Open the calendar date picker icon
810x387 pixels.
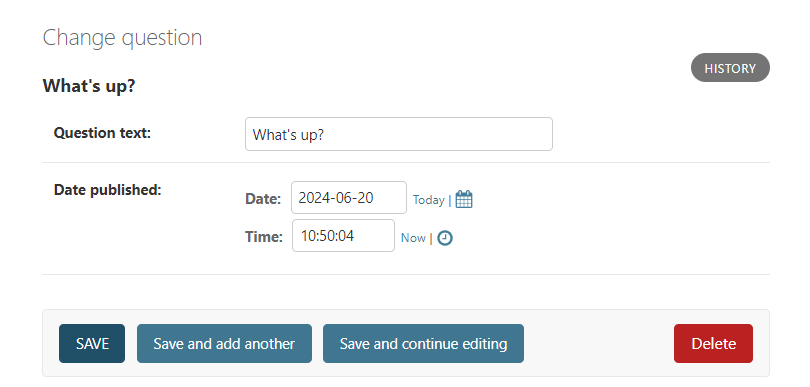464,199
